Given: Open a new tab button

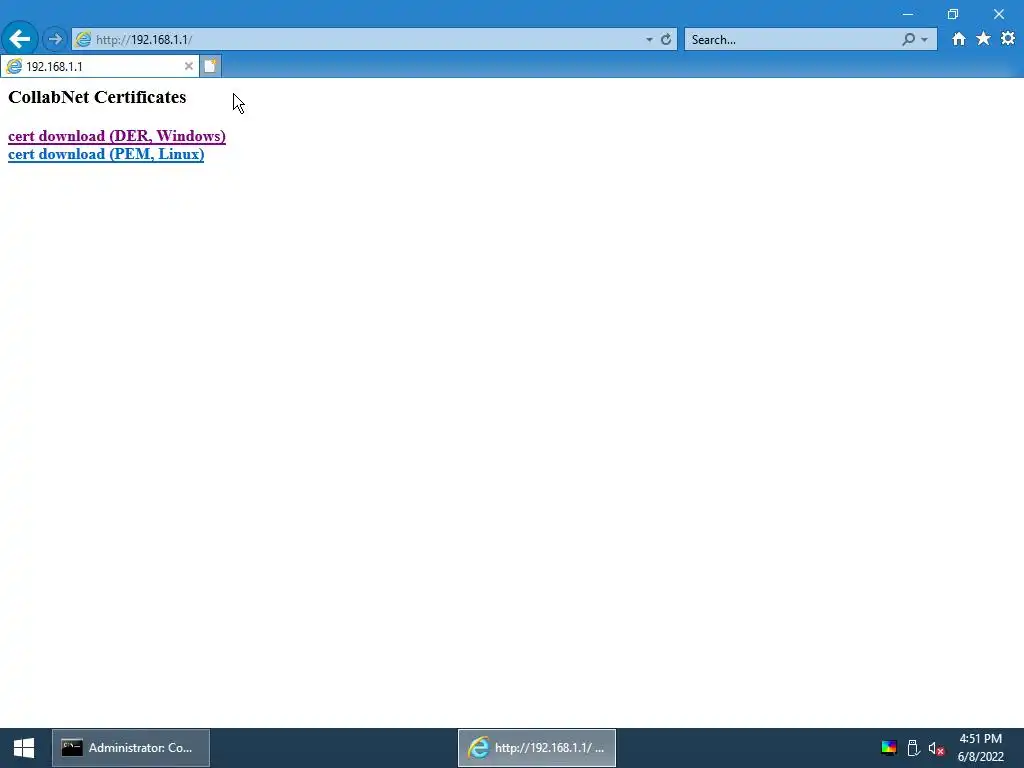Looking at the screenshot, I should [x=210, y=66].
